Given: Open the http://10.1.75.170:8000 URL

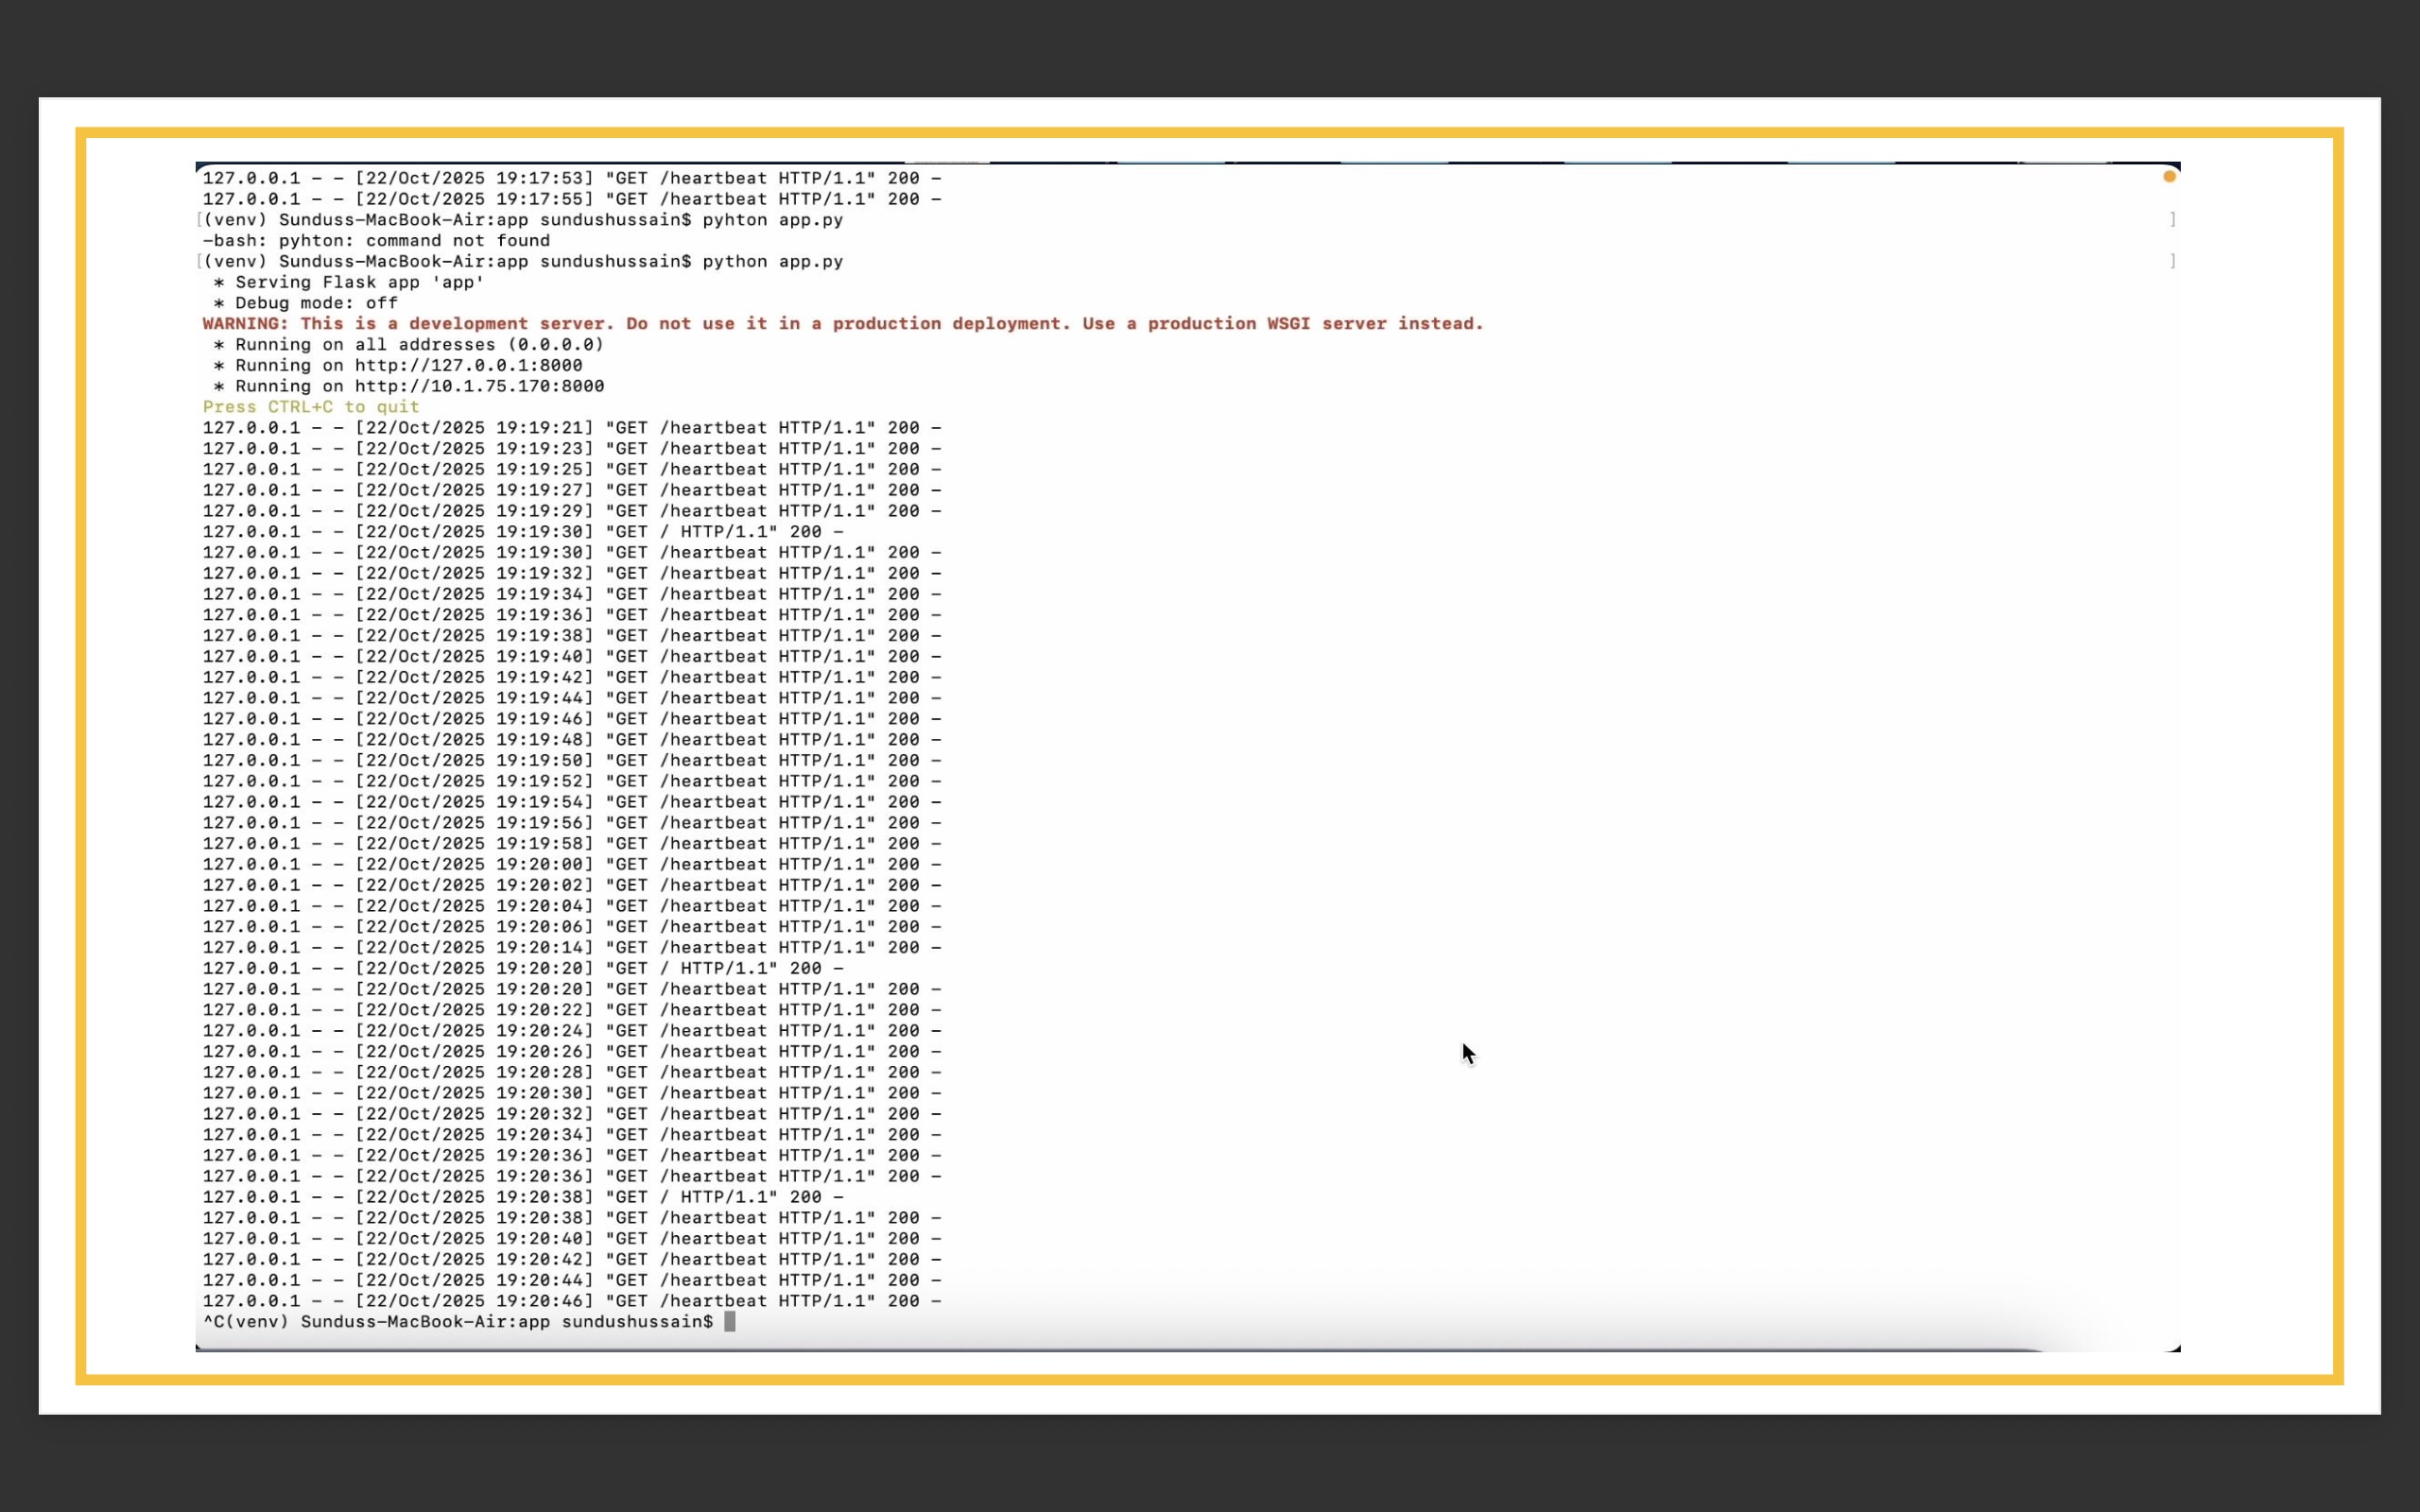Looking at the screenshot, I should coord(479,386).
